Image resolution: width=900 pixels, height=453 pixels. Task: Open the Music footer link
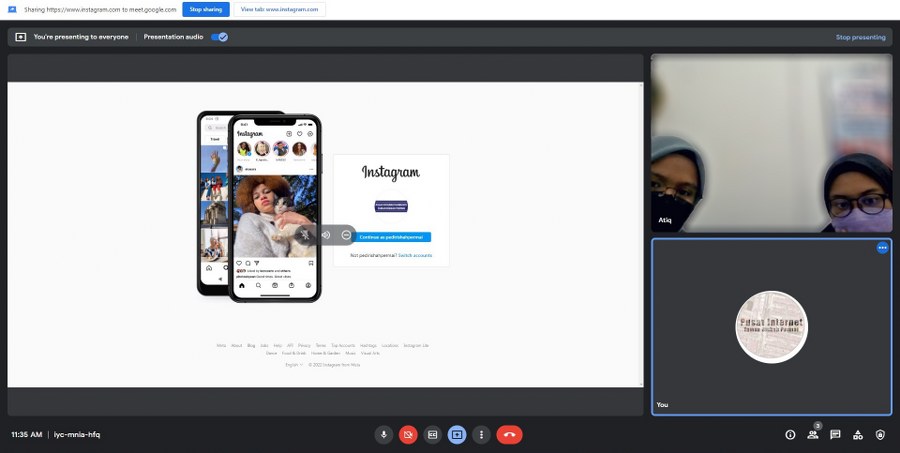coord(351,353)
